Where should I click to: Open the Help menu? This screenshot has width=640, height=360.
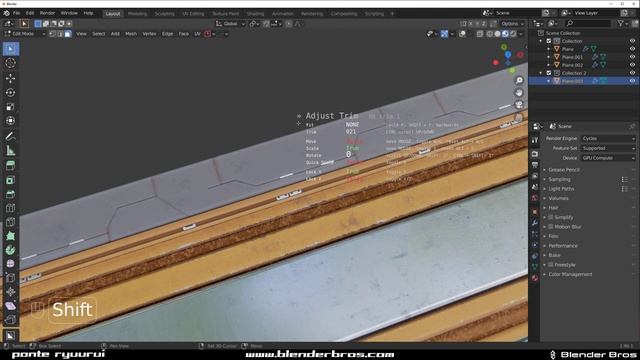(x=89, y=13)
